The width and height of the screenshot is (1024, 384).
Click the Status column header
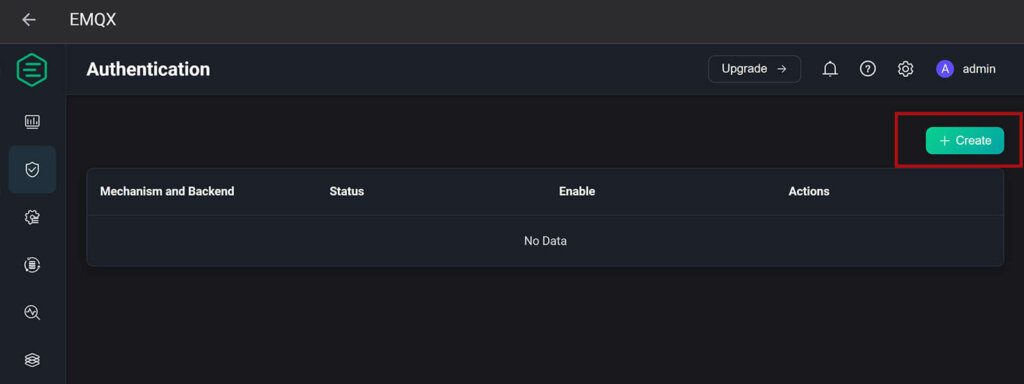(347, 191)
